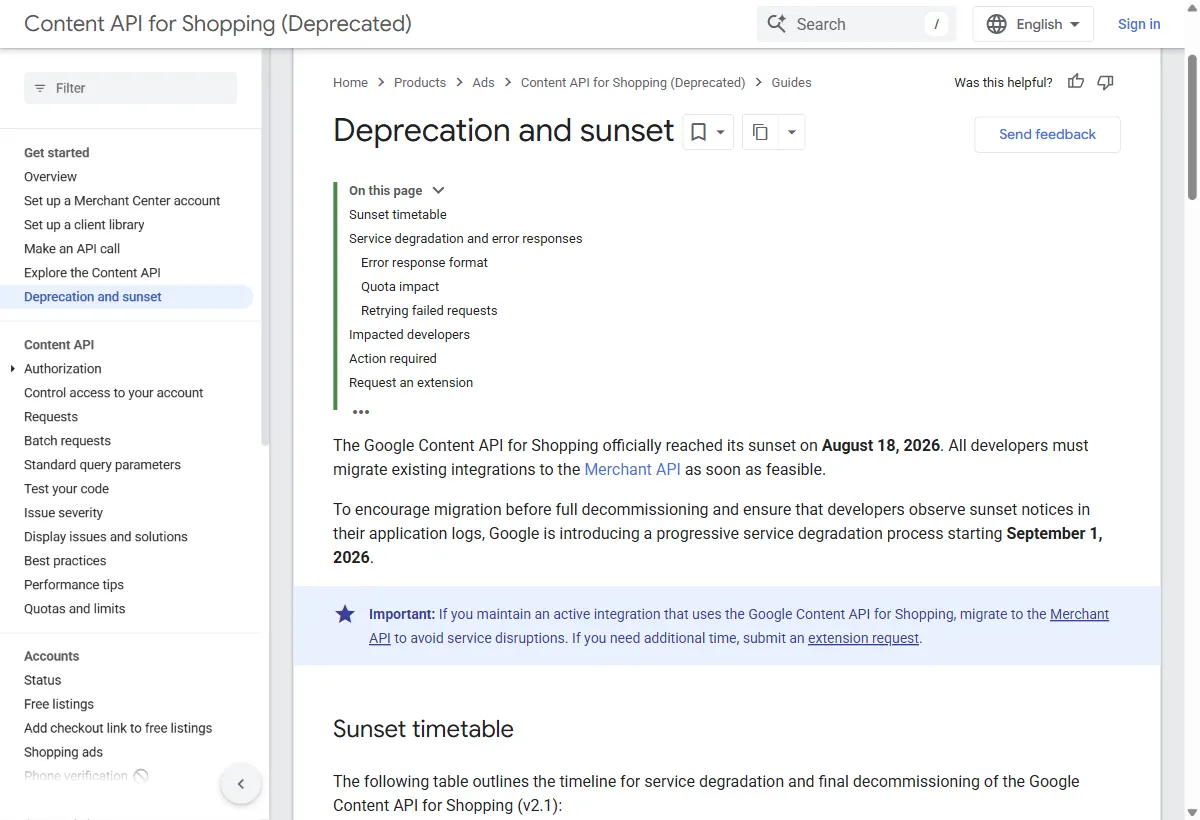
Task: Open Issue severity page
Action: (63, 512)
